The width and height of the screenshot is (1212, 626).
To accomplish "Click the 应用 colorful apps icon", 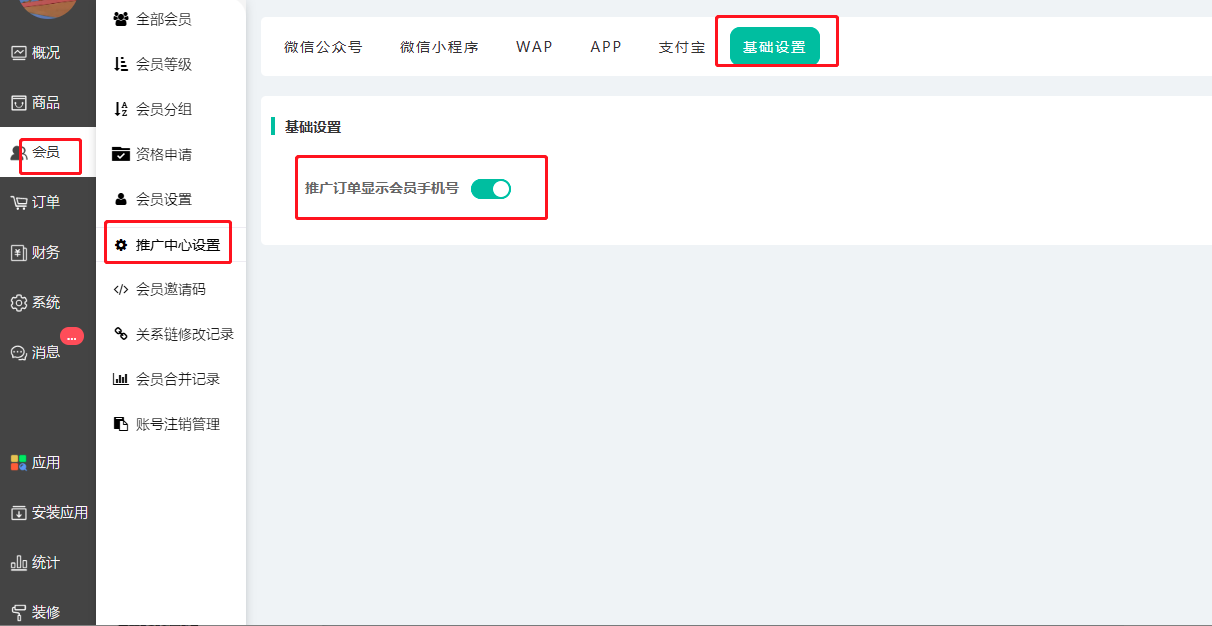I will click(x=19, y=463).
